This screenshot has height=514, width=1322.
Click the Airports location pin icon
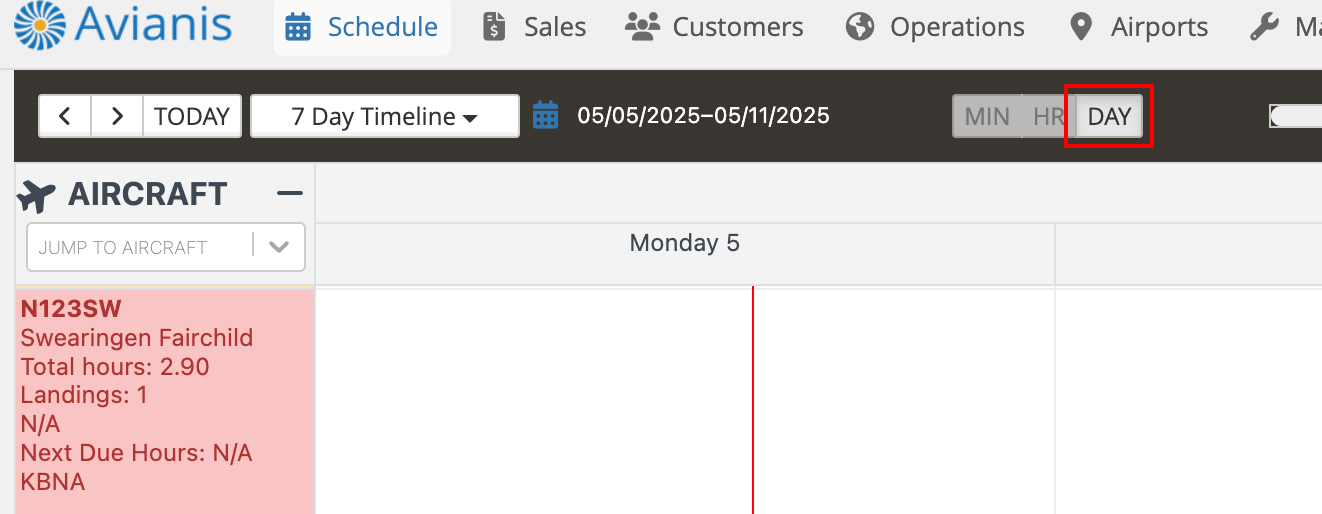click(1080, 27)
